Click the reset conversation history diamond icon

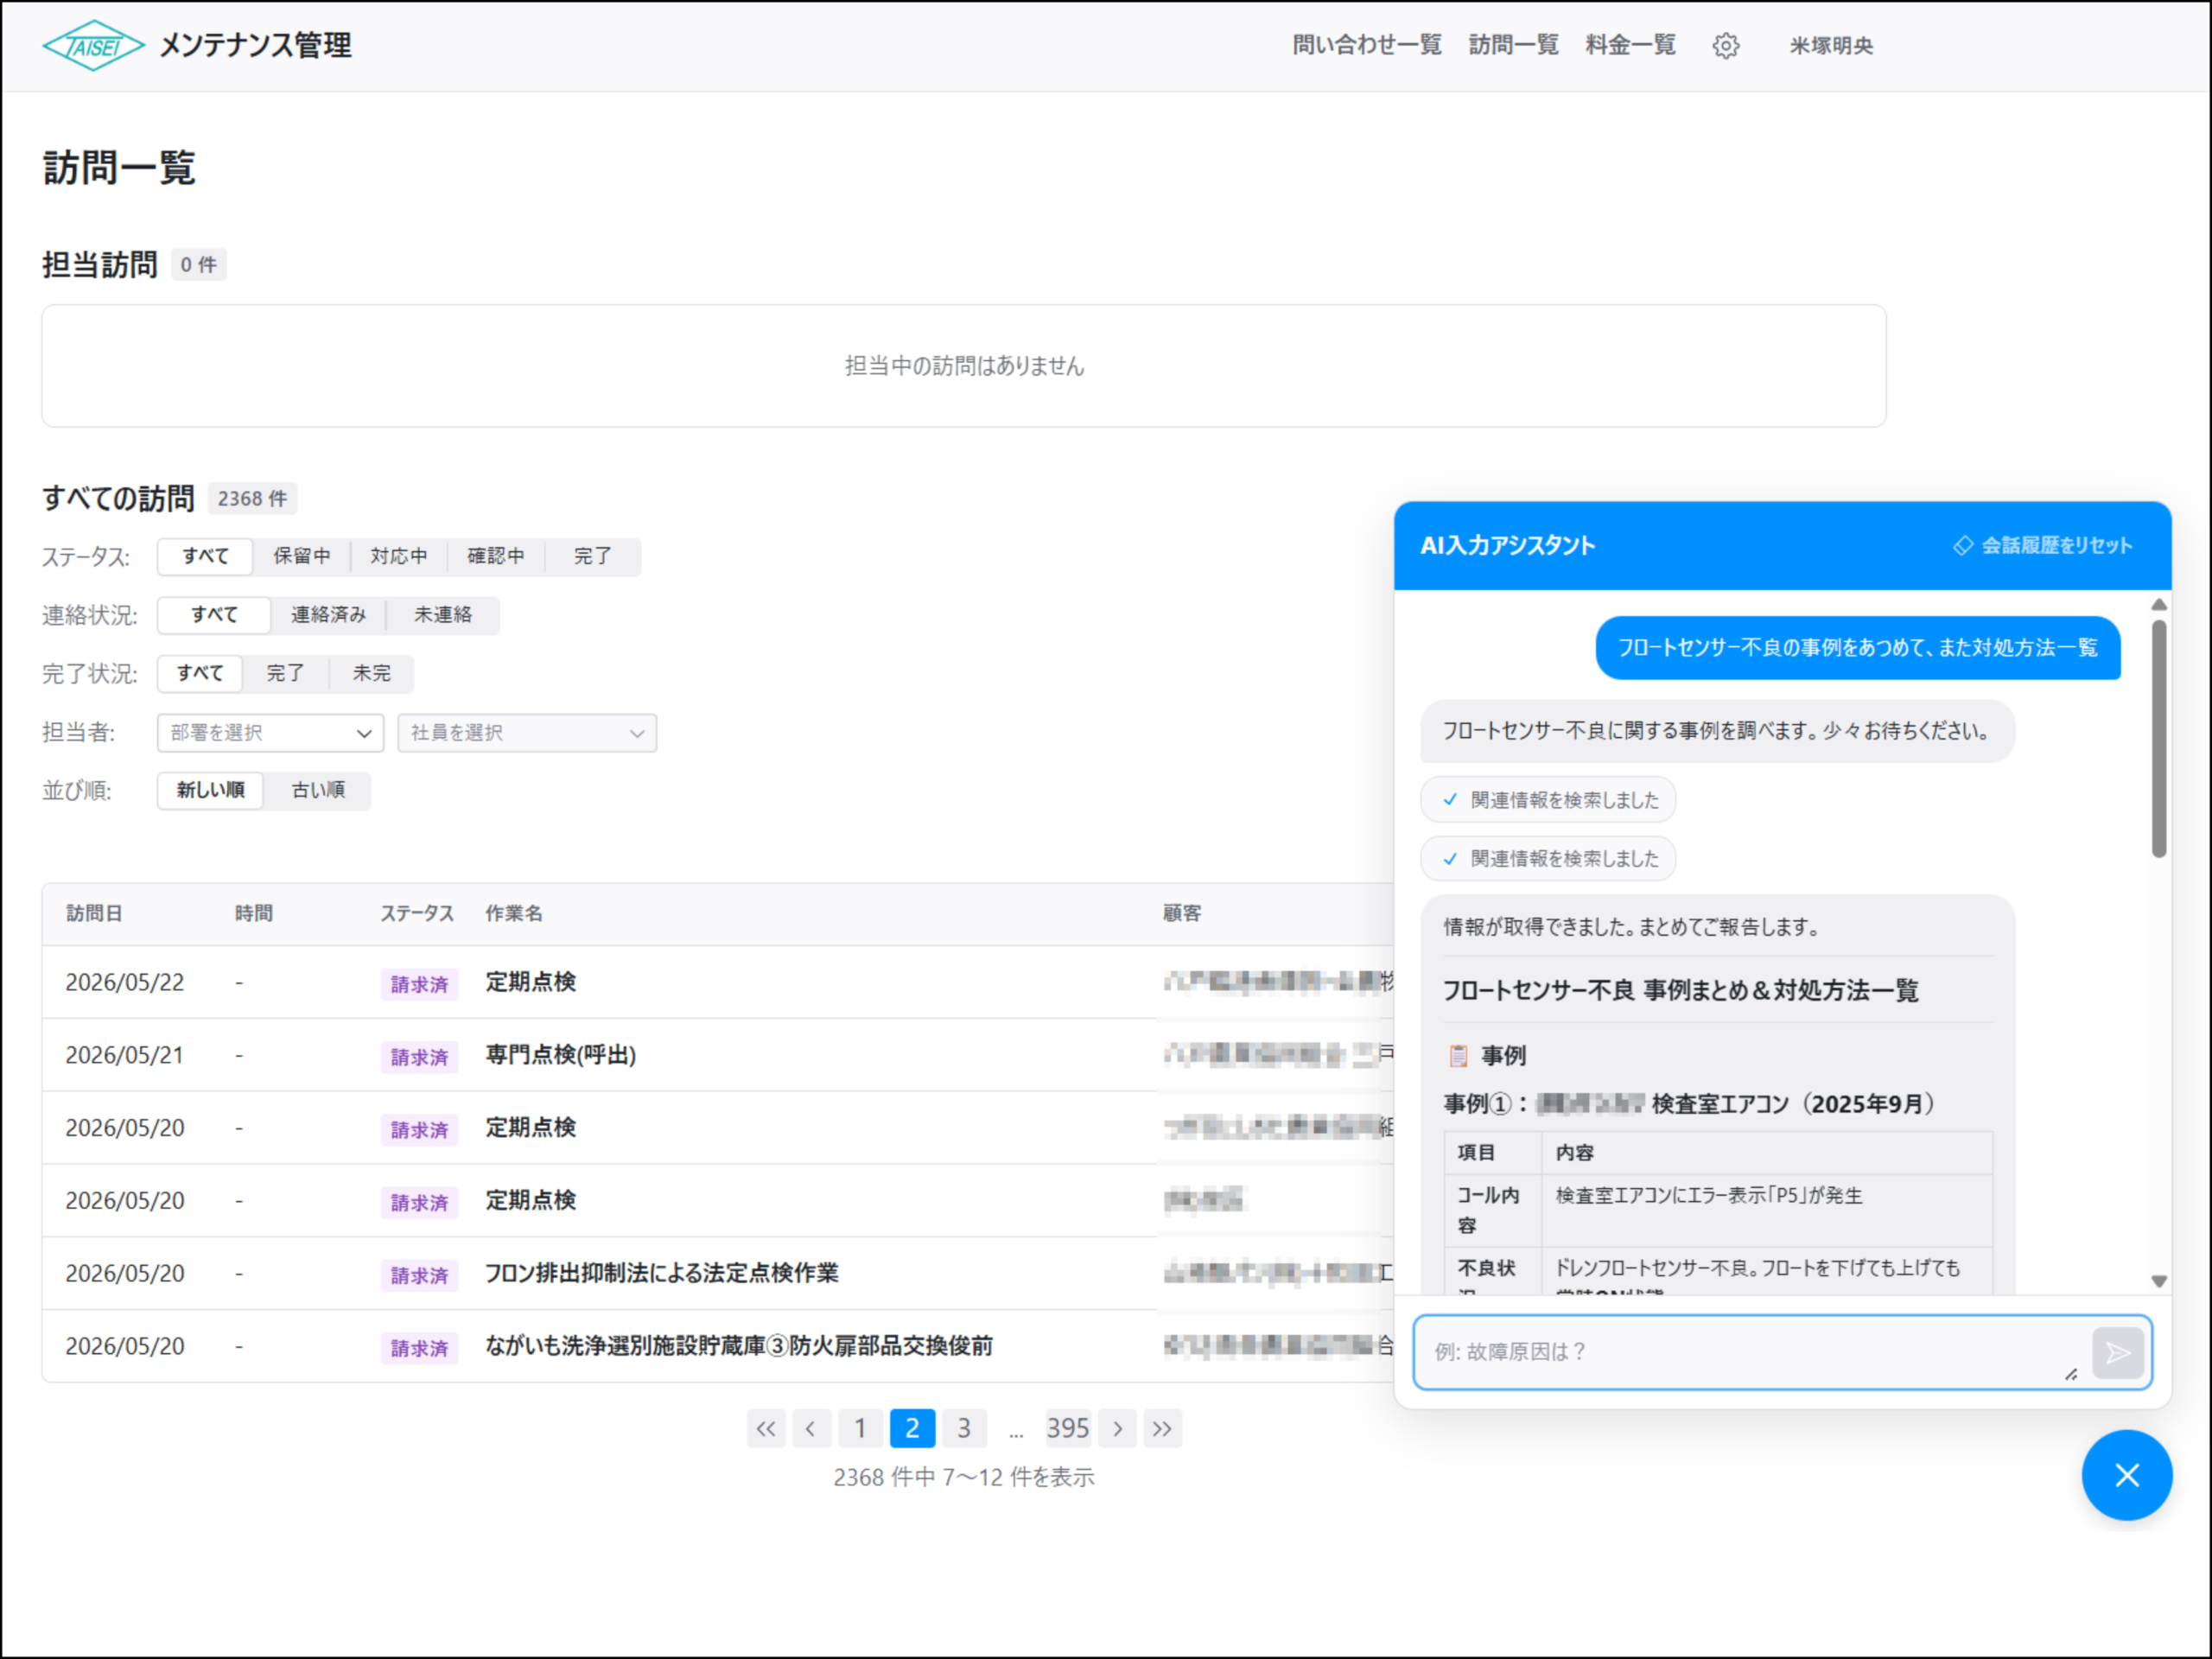click(1963, 545)
